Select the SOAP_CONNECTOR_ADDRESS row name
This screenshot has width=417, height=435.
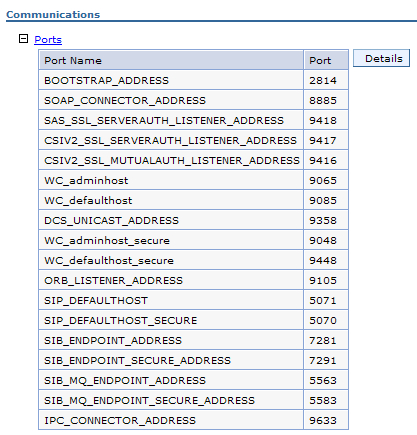125,100
